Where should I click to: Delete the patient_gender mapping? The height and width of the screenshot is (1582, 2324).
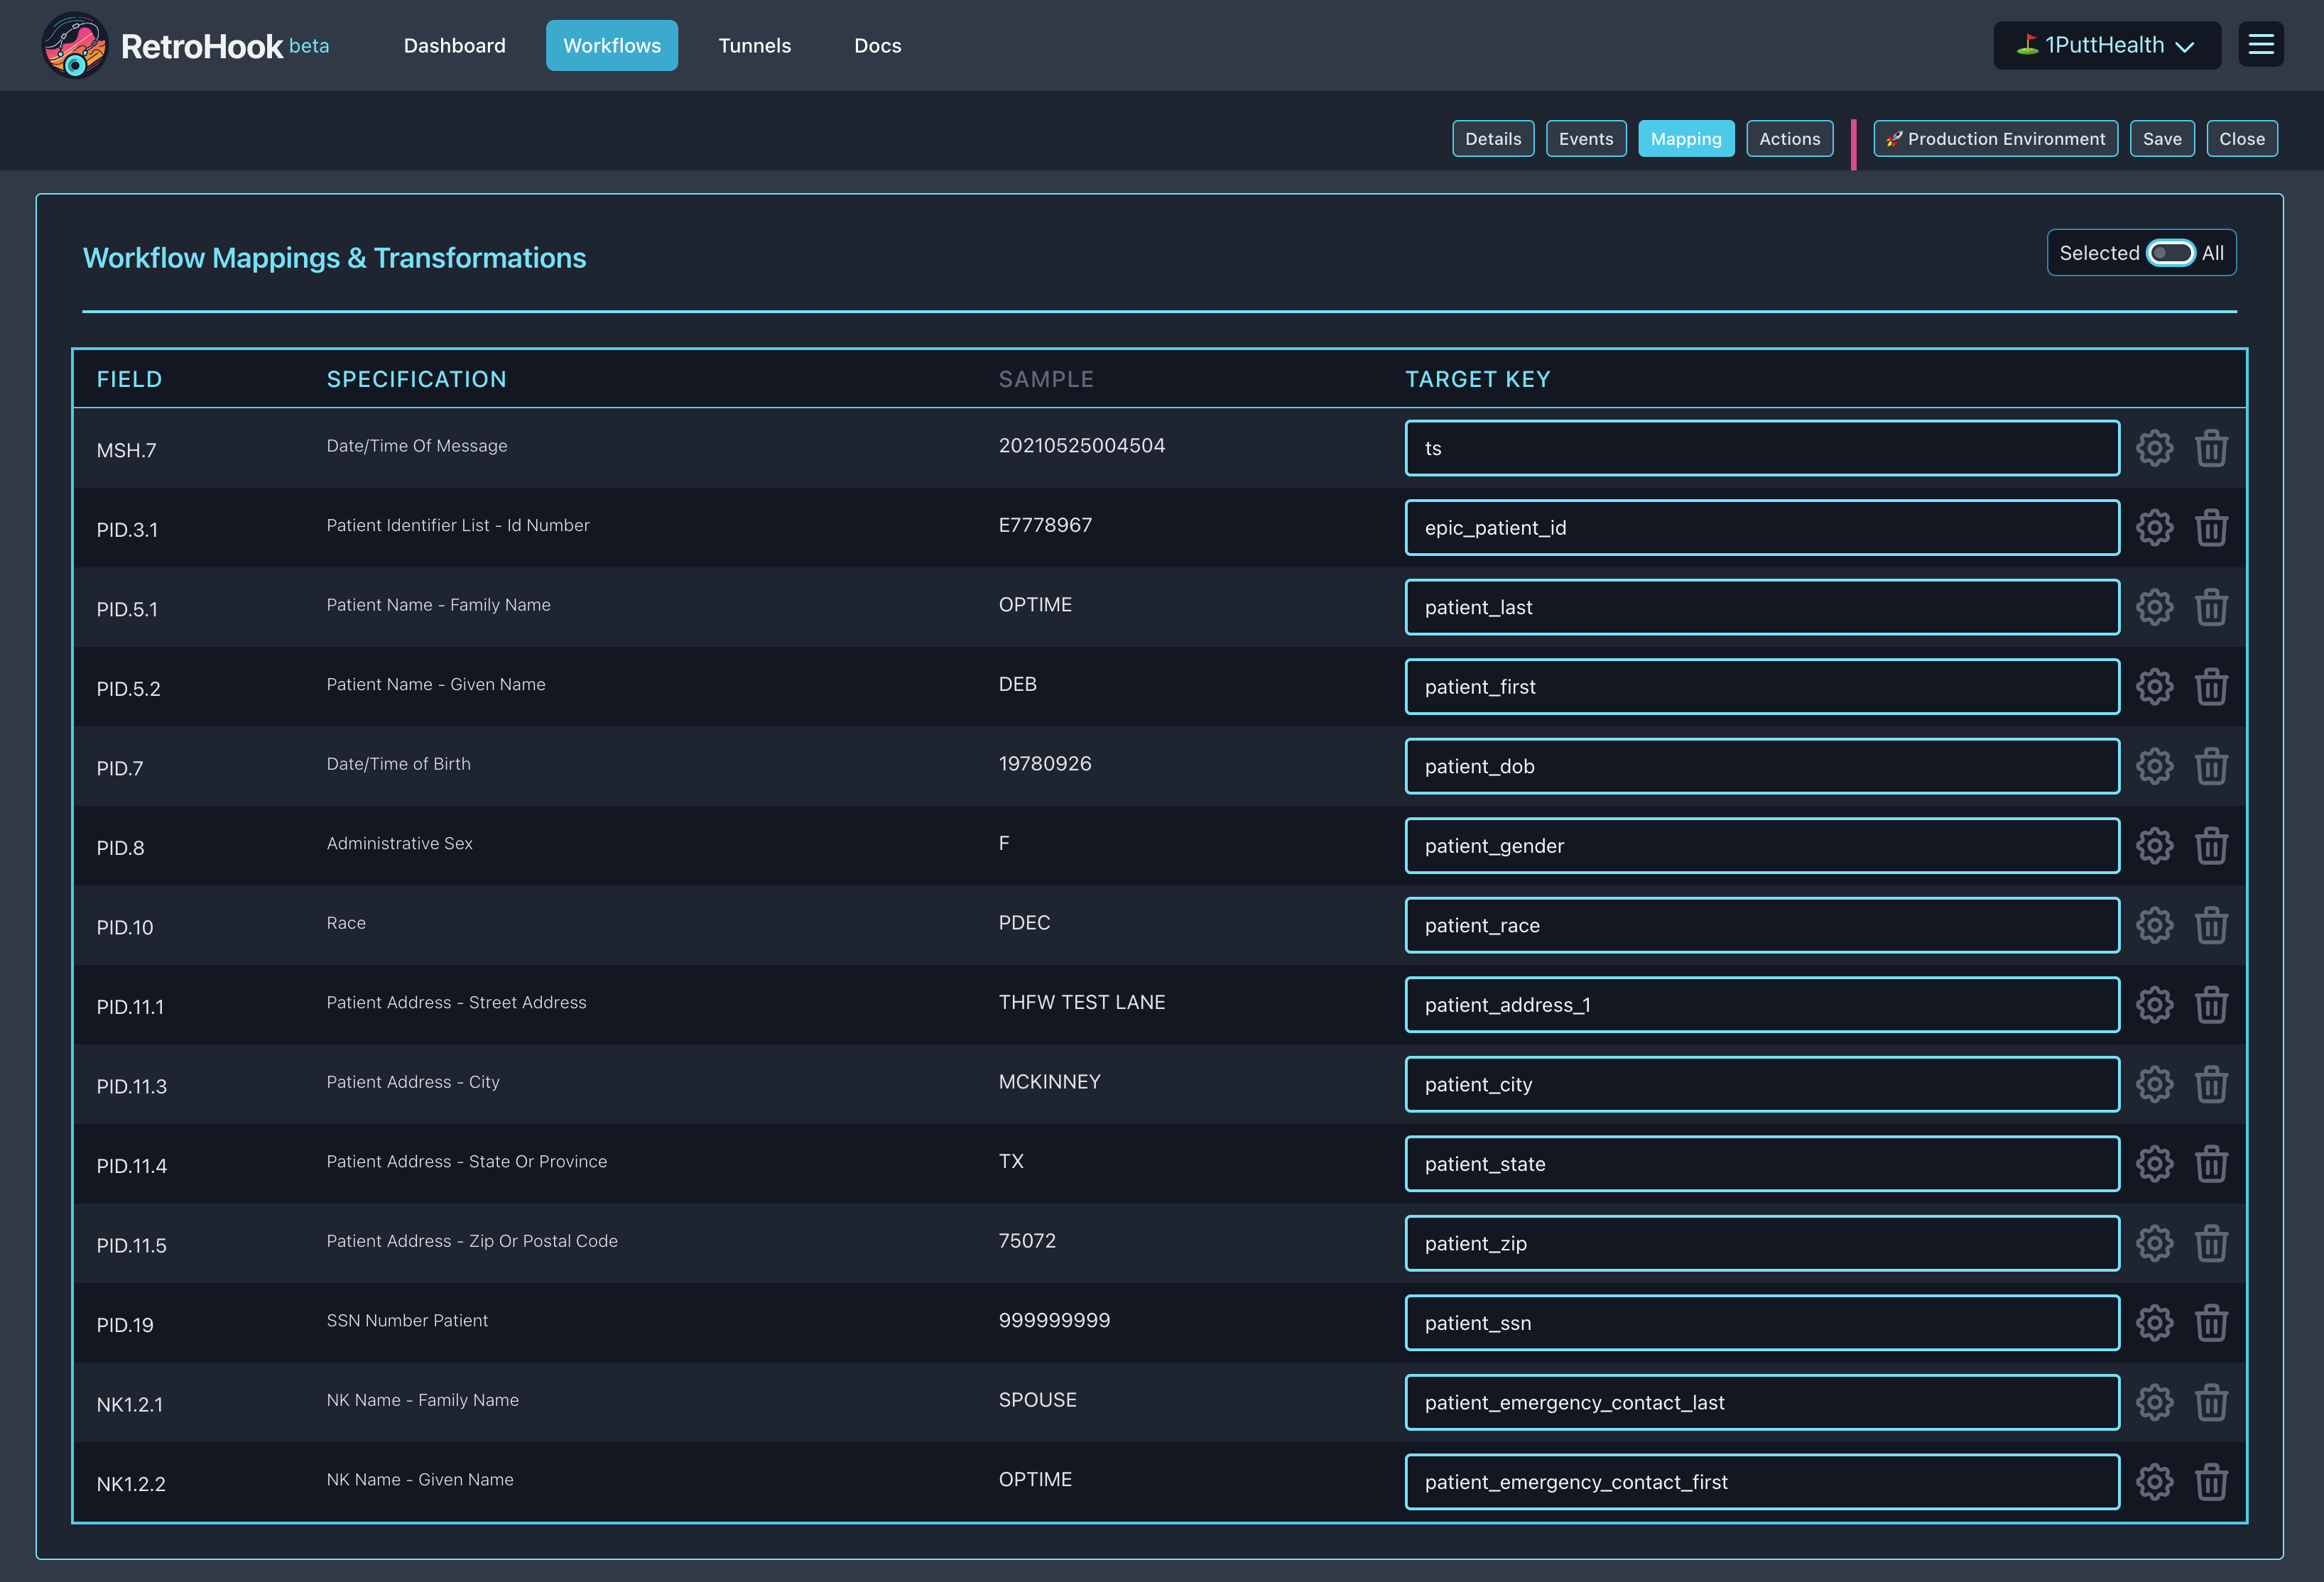(x=2211, y=846)
